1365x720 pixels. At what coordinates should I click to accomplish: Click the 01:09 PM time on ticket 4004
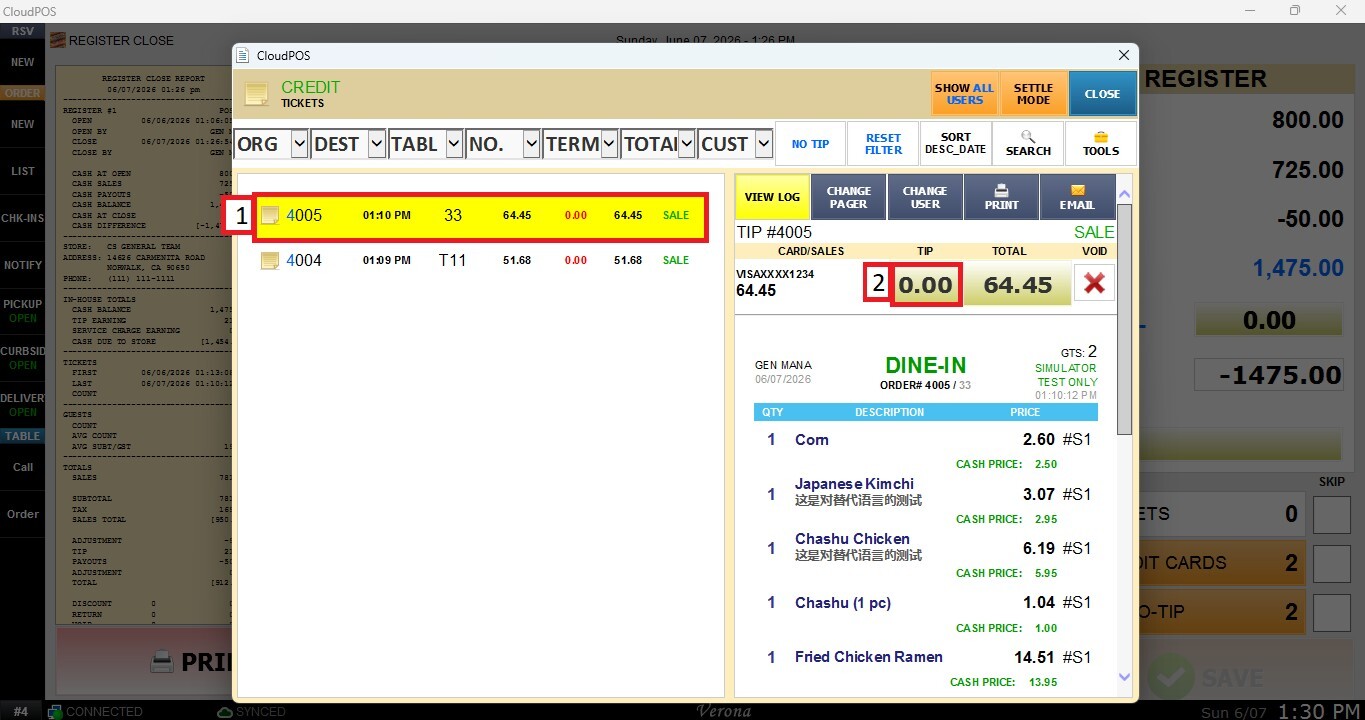[386, 260]
